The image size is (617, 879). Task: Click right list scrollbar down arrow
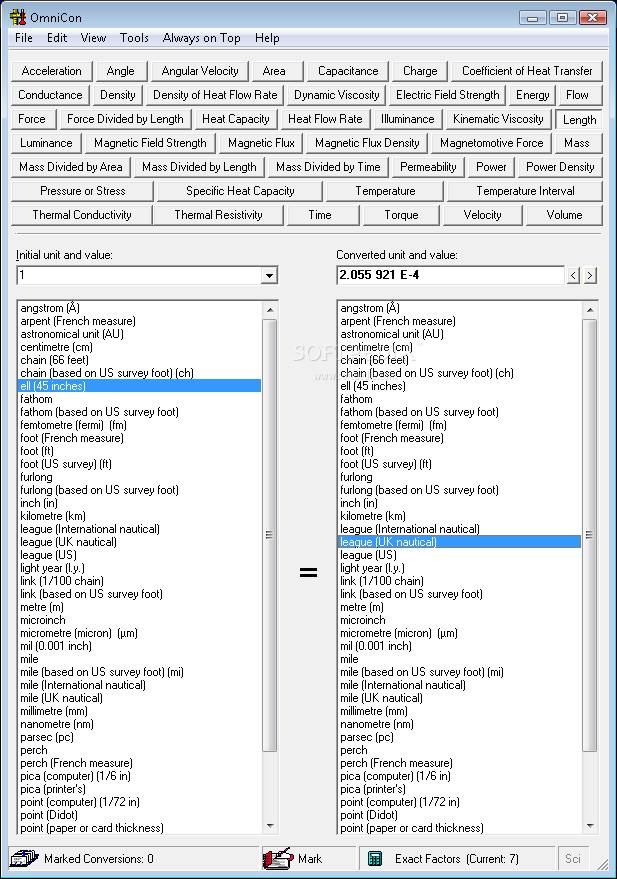point(590,826)
